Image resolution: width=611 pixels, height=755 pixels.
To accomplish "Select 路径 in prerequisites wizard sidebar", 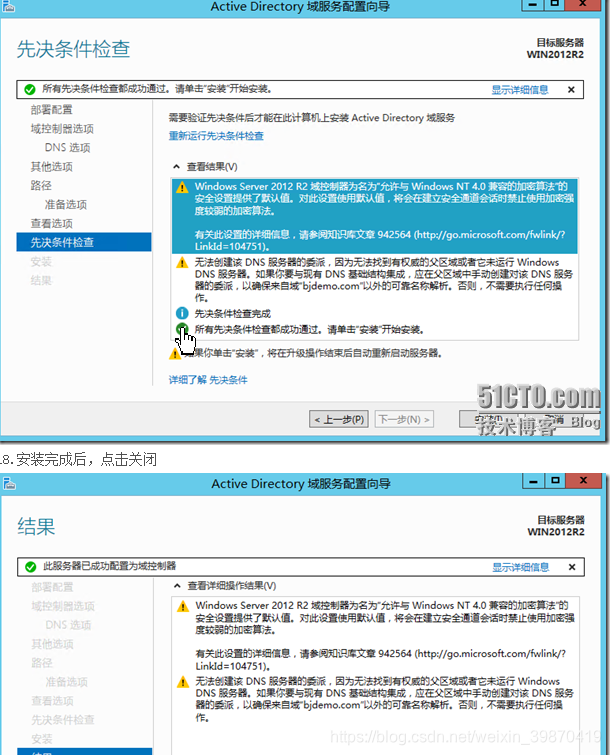I will point(41,185).
